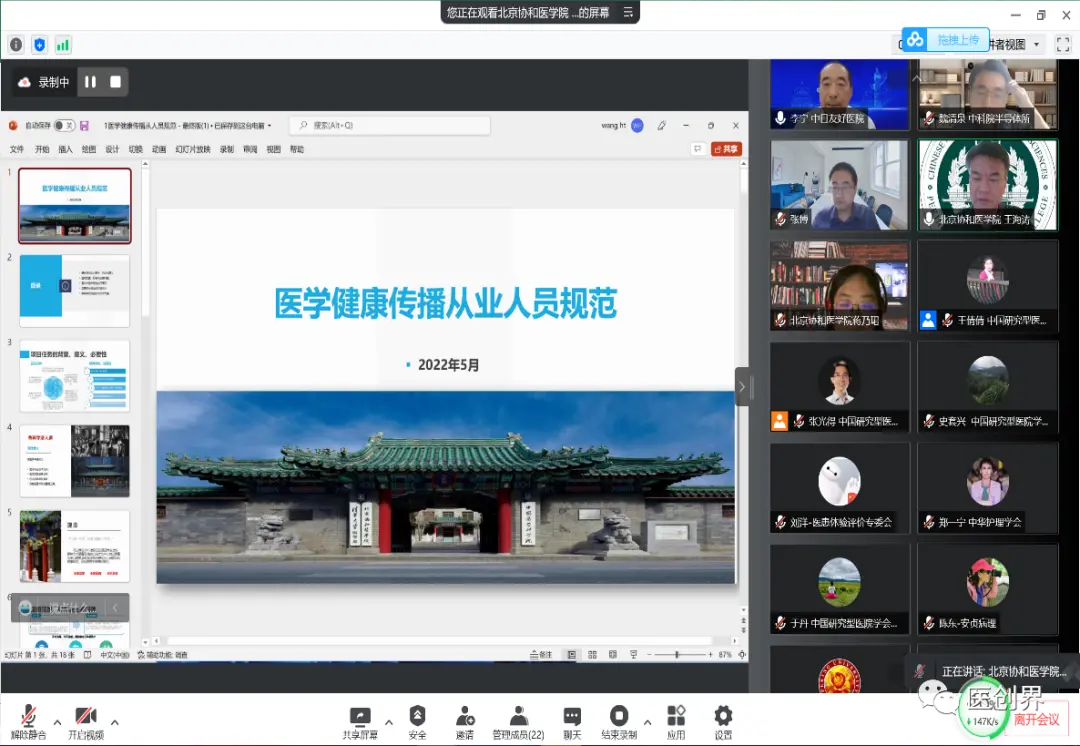Click the slide title 医学健康传播从业人员规范
Image resolution: width=1080 pixels, height=746 pixels.
[x=446, y=304]
